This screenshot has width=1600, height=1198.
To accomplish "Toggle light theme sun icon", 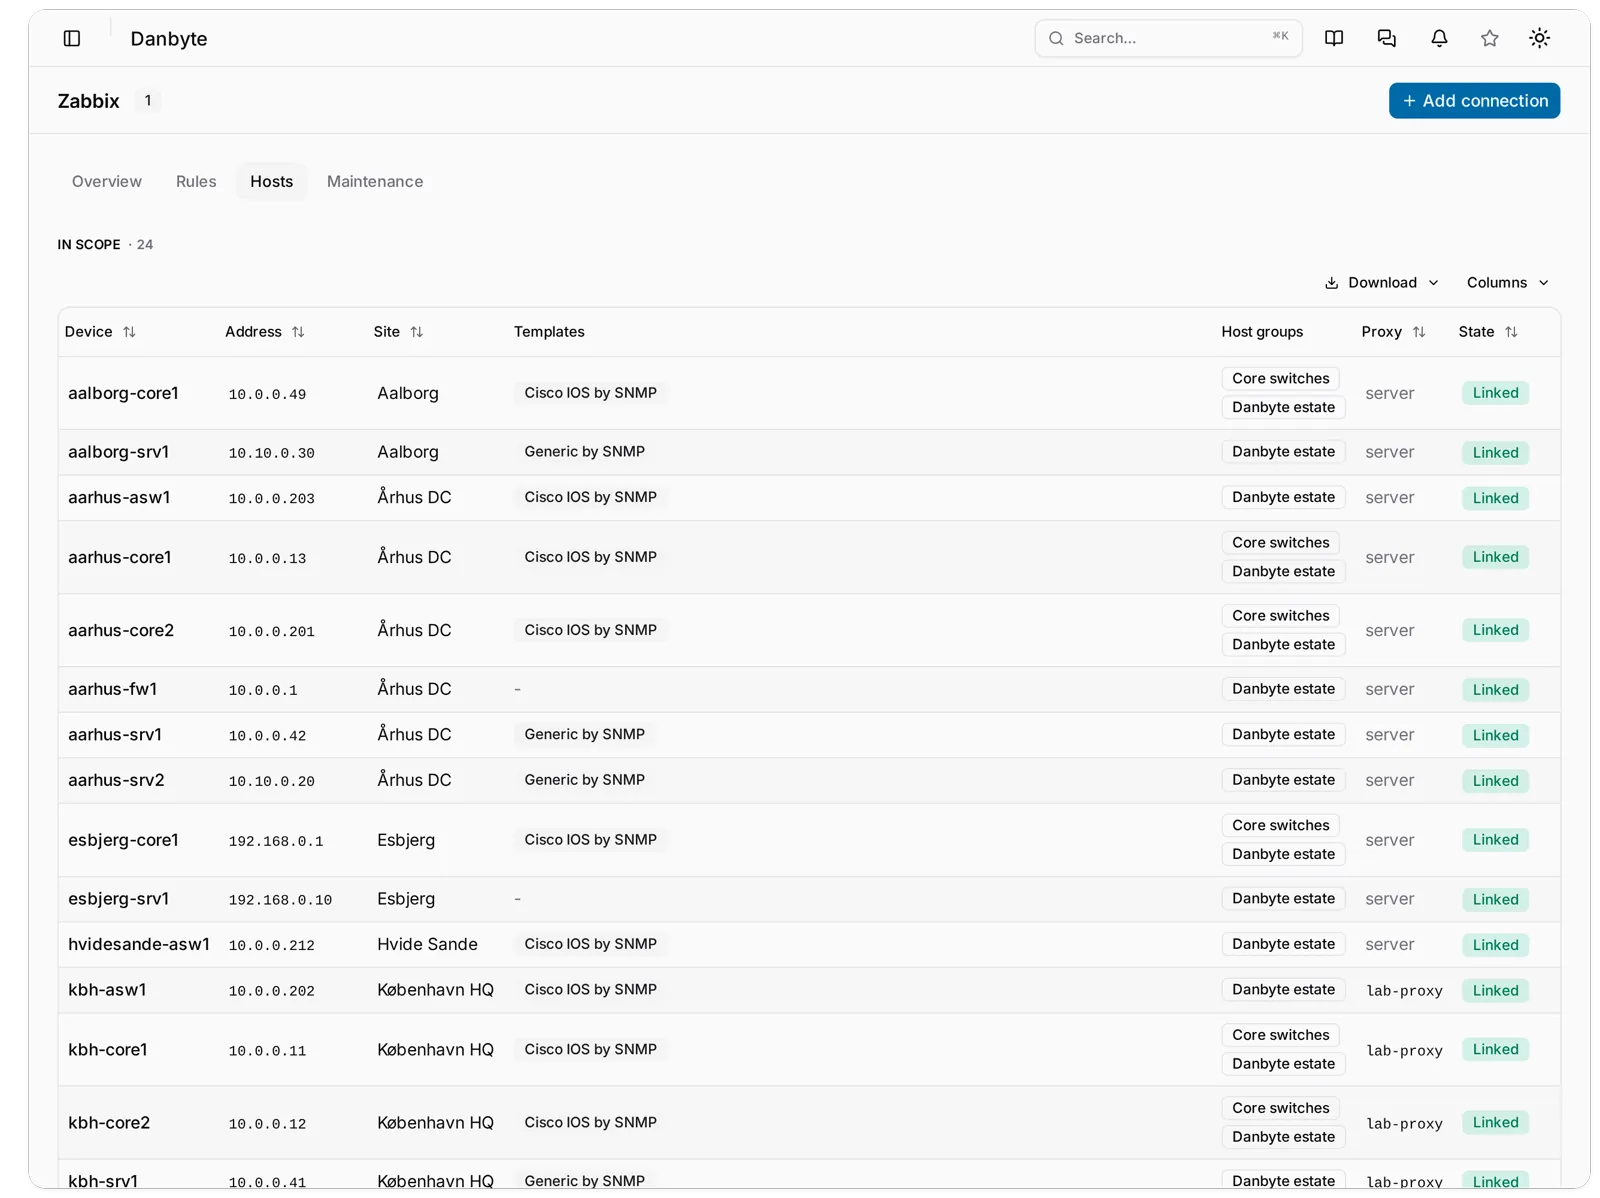I will (1540, 38).
